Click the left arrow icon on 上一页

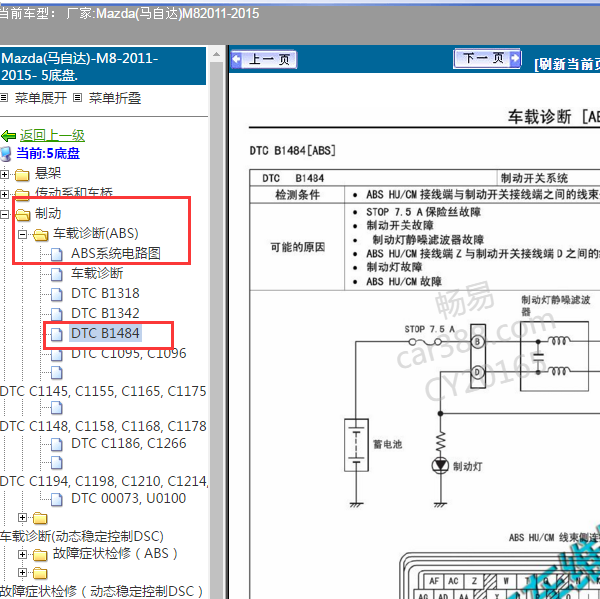[x=236, y=59]
